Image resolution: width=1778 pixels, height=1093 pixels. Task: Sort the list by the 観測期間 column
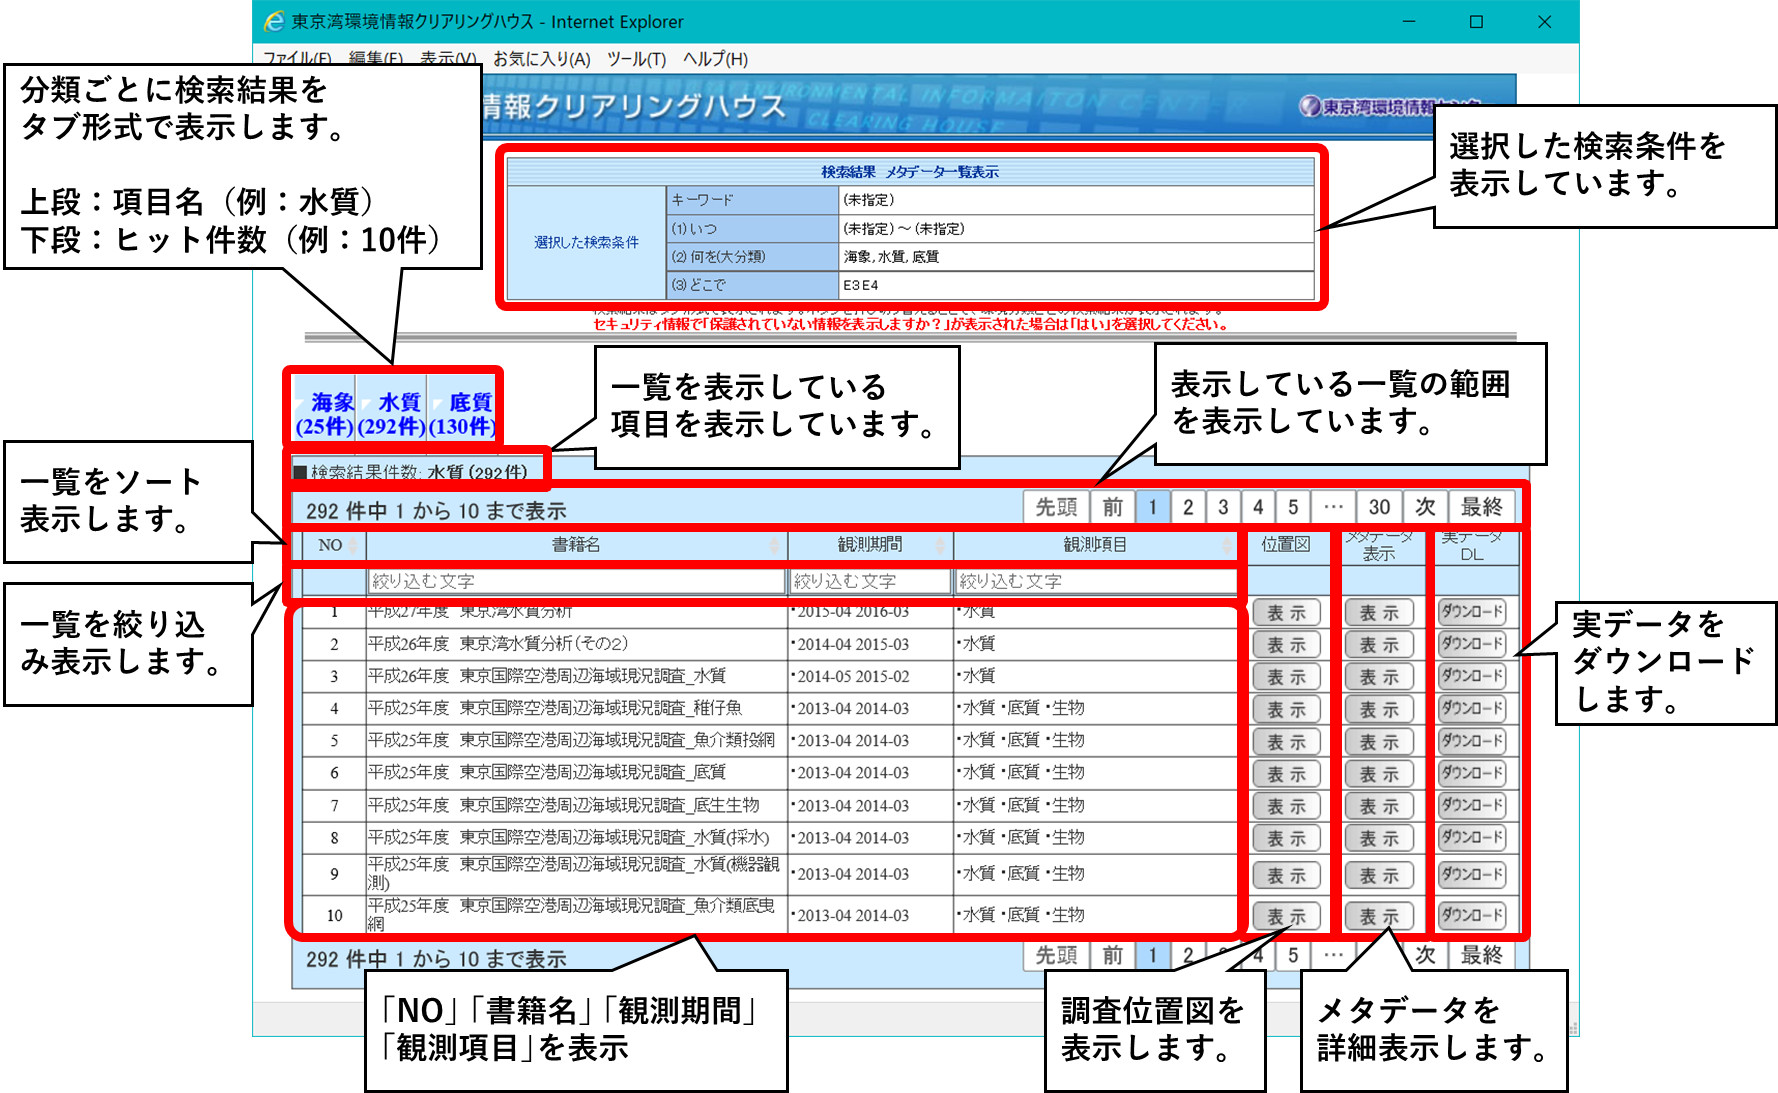(x=869, y=545)
